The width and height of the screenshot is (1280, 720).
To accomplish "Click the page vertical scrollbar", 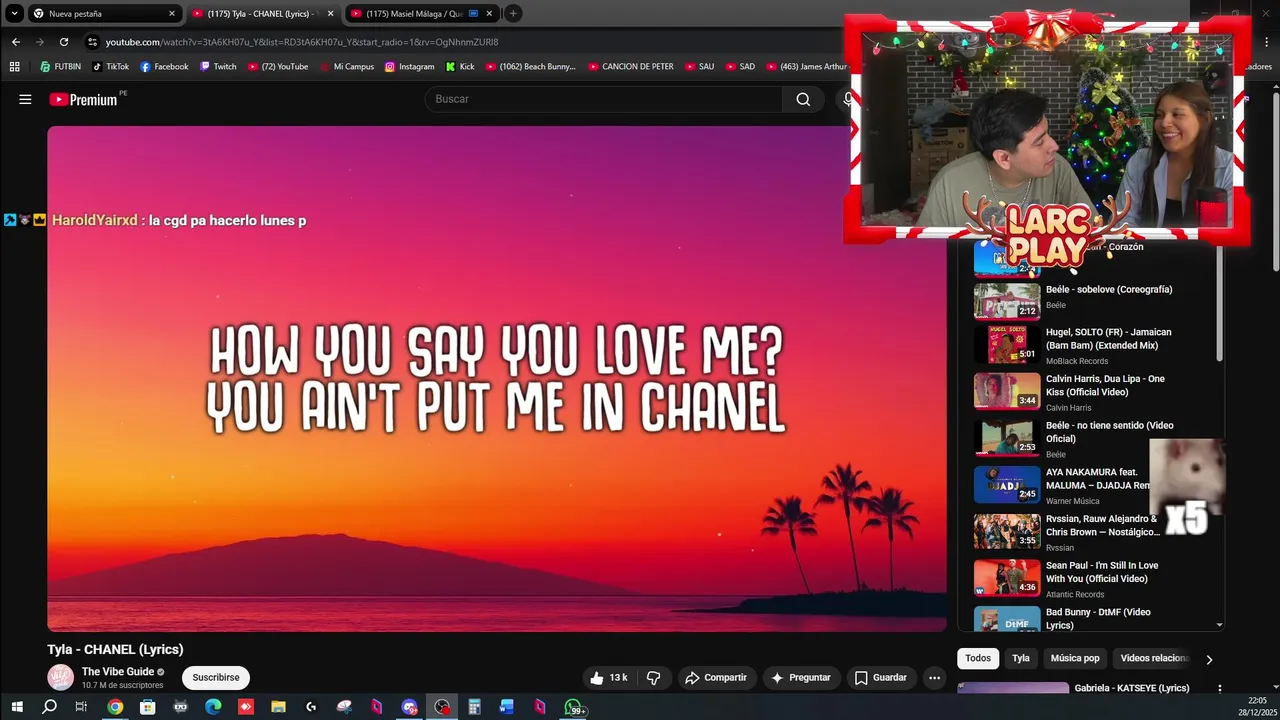I will click(1276, 180).
